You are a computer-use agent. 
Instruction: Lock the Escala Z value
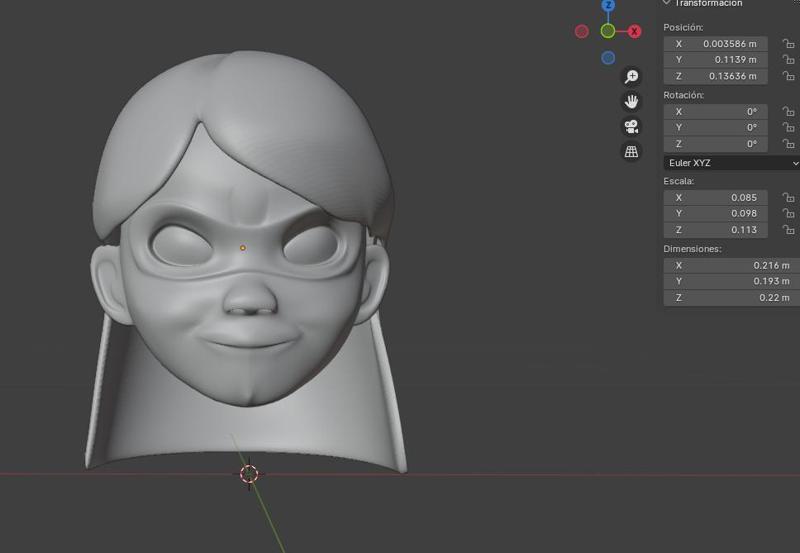point(787,230)
